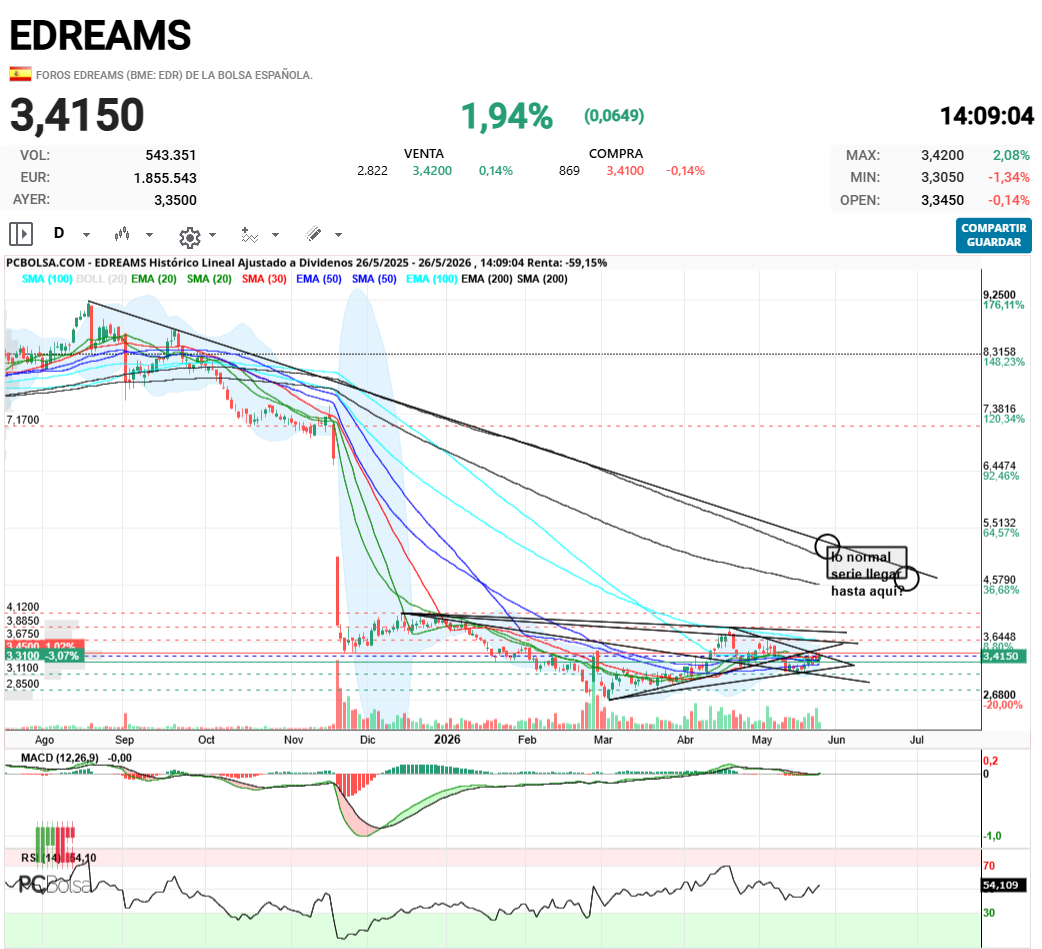
Task: Expand the D timeframe dropdown arrow
Action: [86, 235]
